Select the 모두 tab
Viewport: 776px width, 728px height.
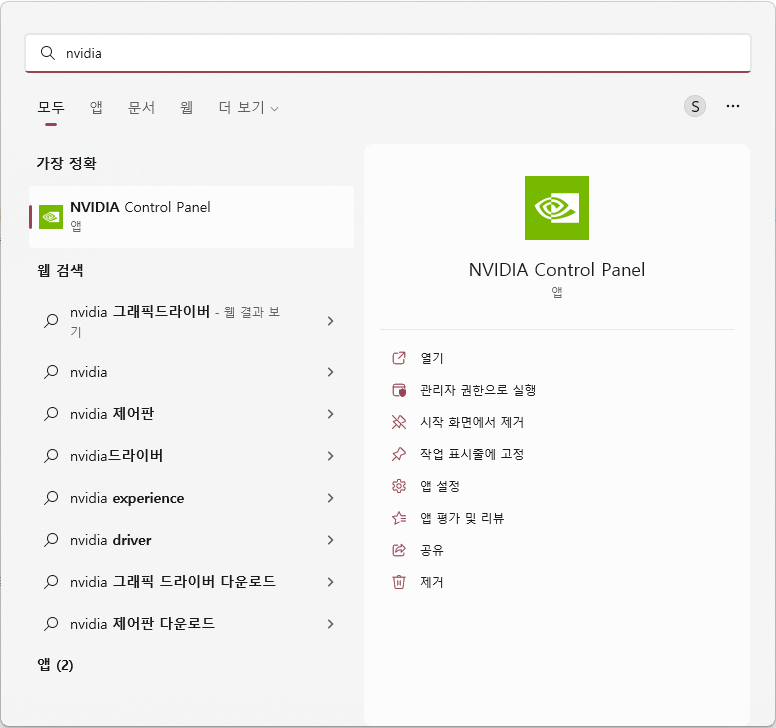click(51, 107)
